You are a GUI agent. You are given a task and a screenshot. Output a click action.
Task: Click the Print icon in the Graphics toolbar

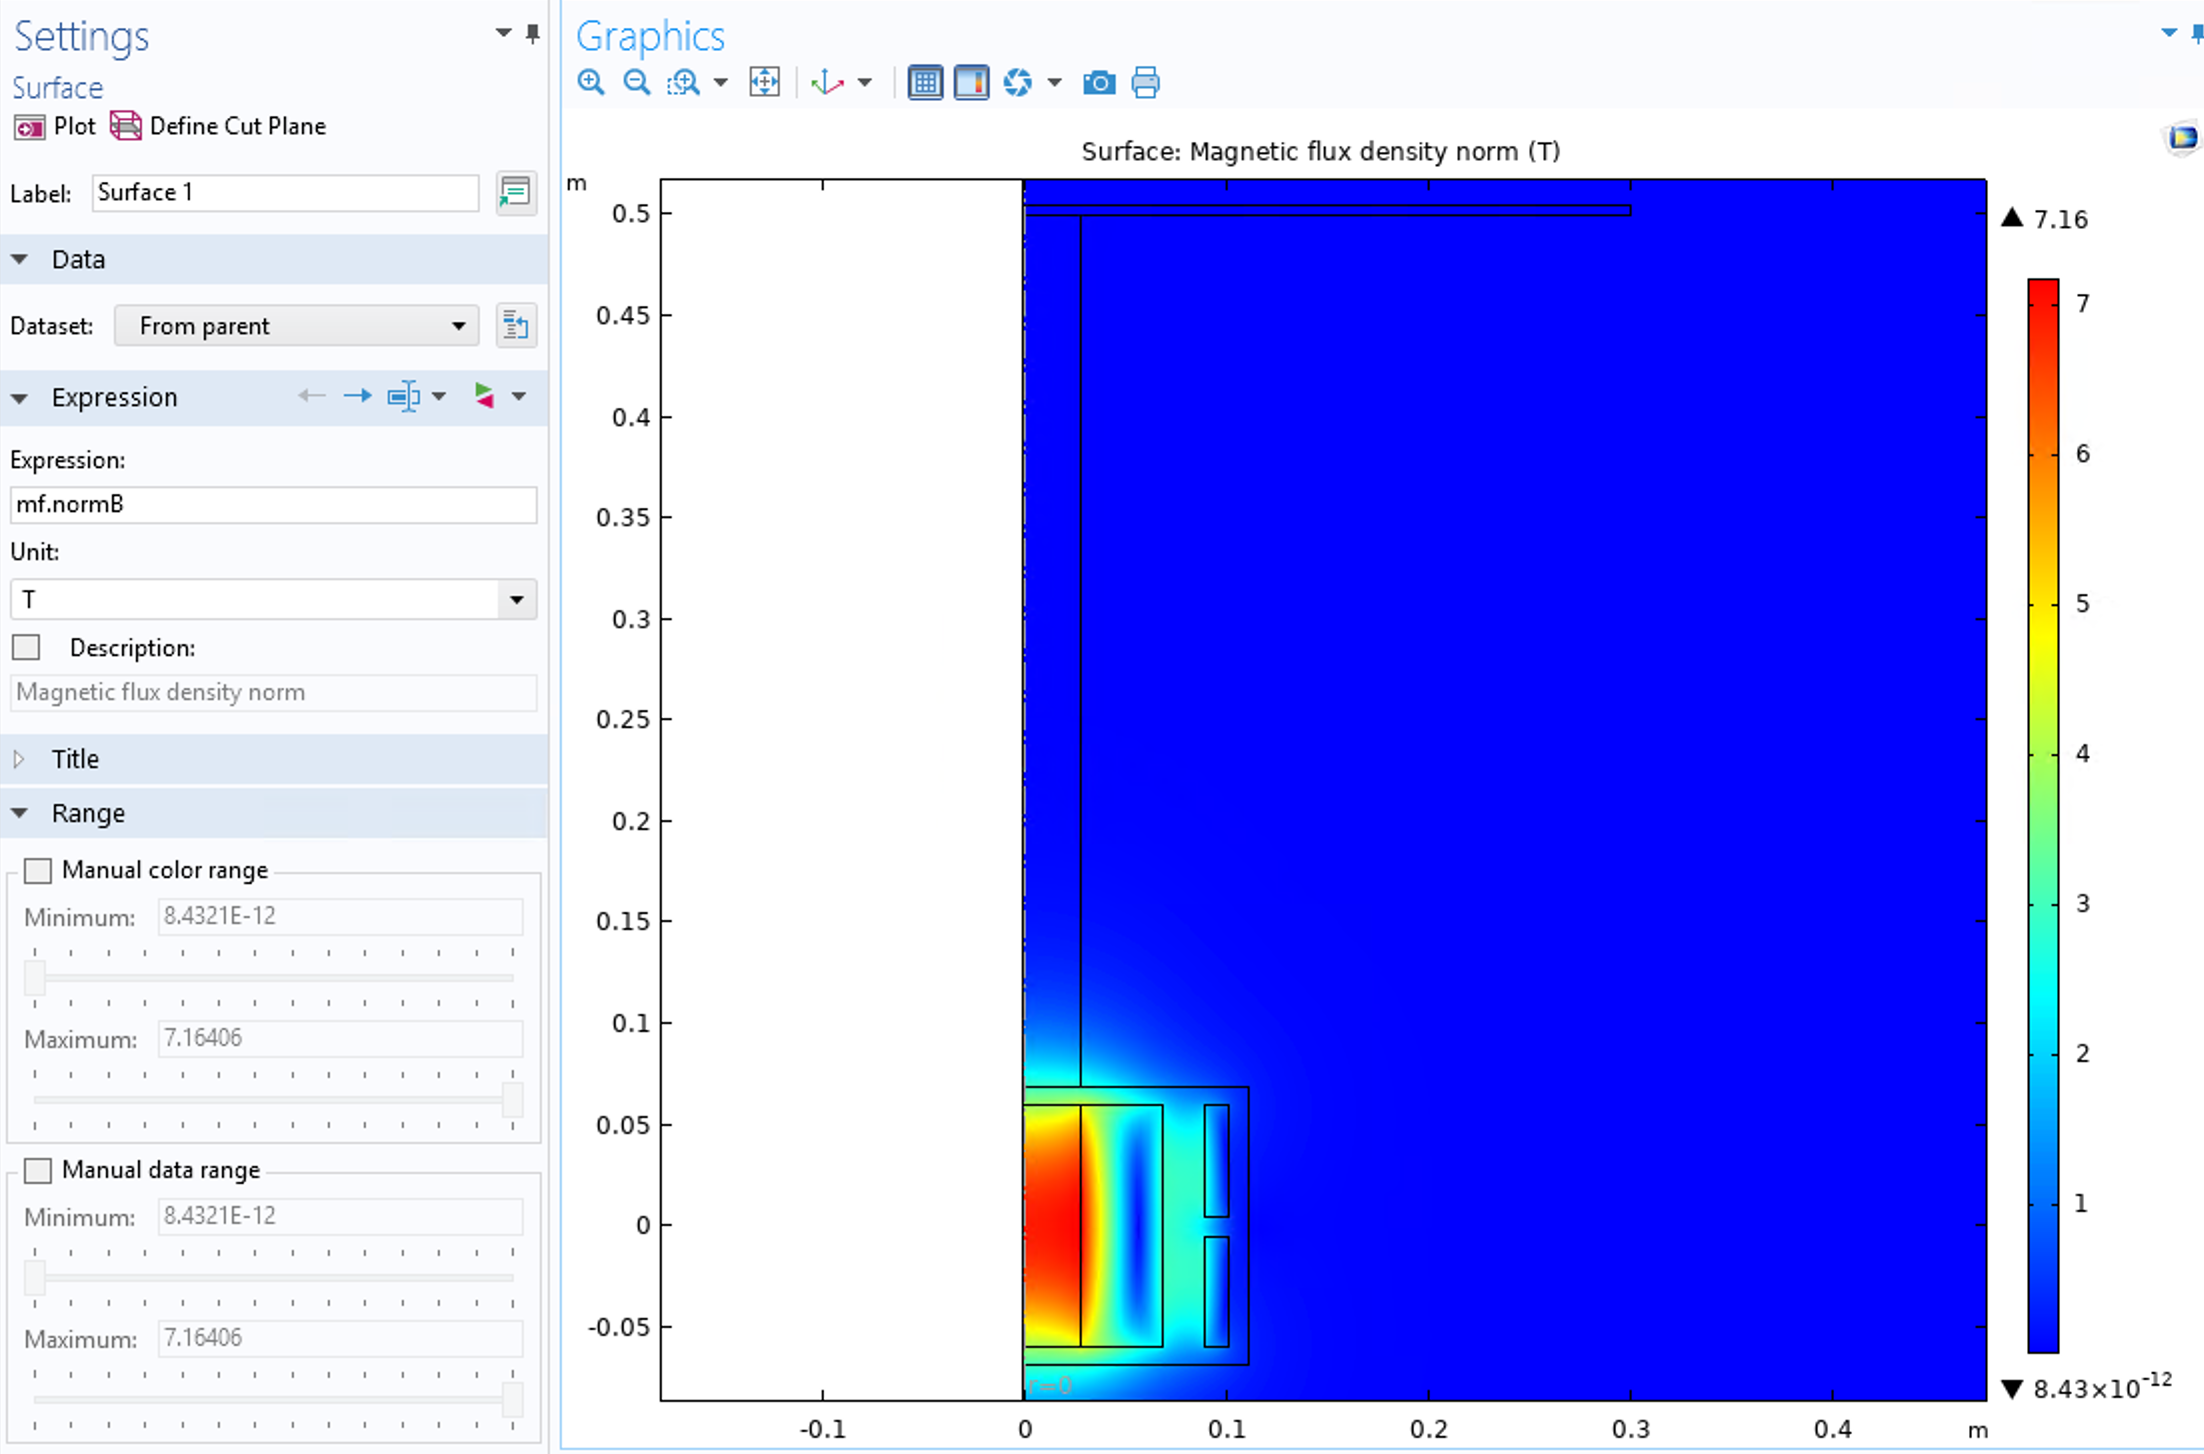(1146, 82)
